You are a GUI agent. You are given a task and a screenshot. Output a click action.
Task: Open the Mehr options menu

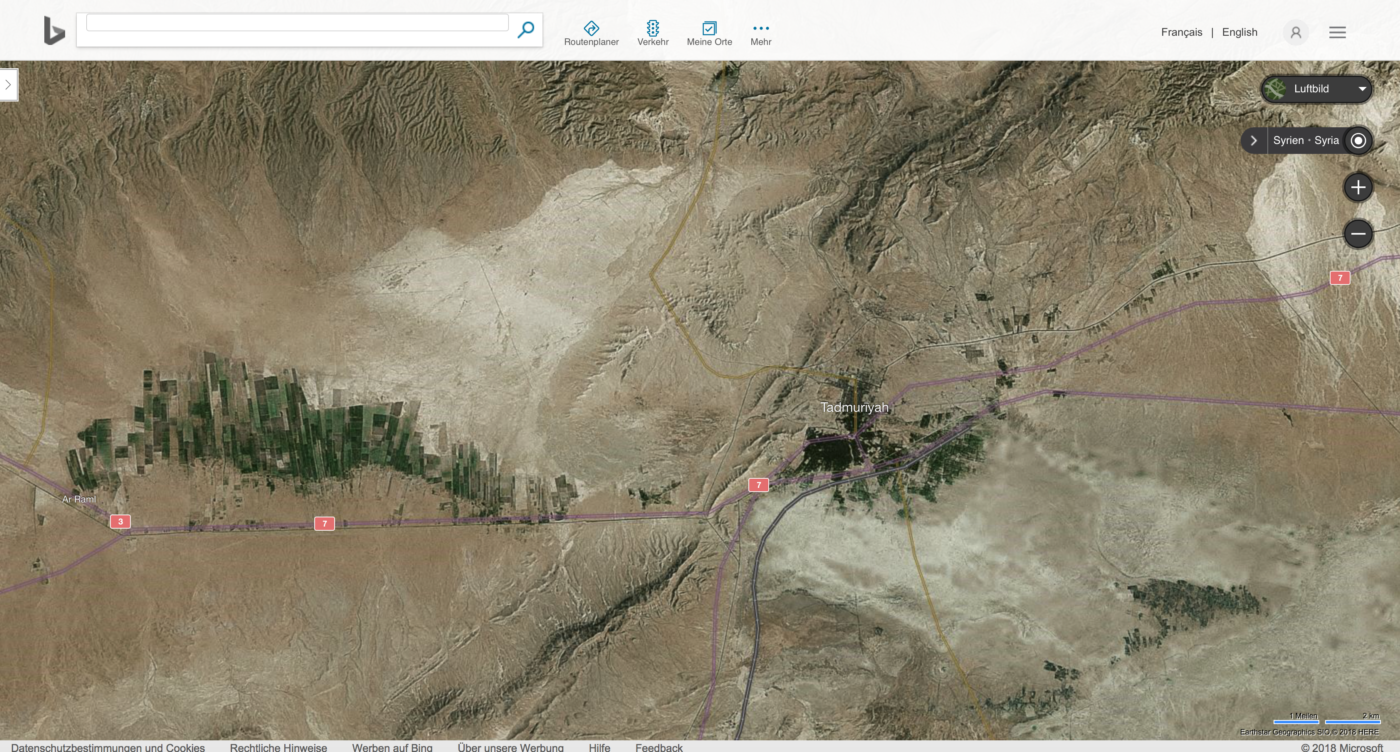[761, 33]
